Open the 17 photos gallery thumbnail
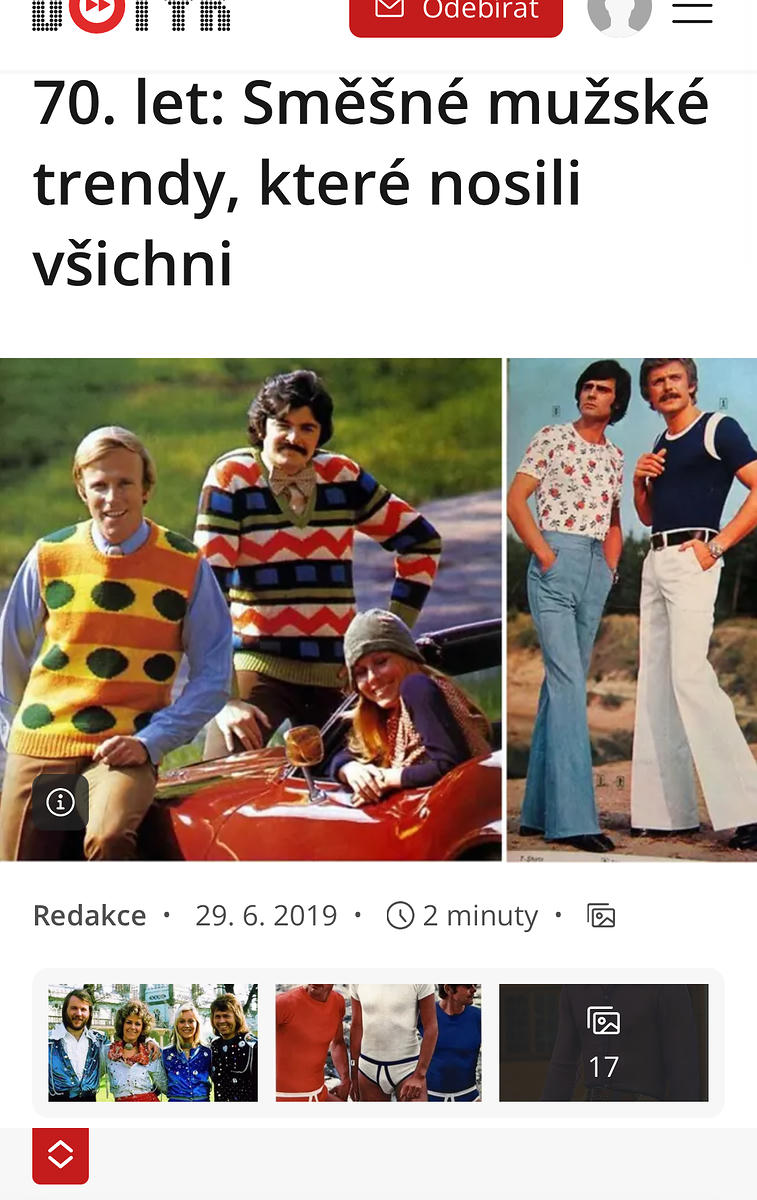This screenshot has height=1200, width=757. click(x=604, y=1043)
